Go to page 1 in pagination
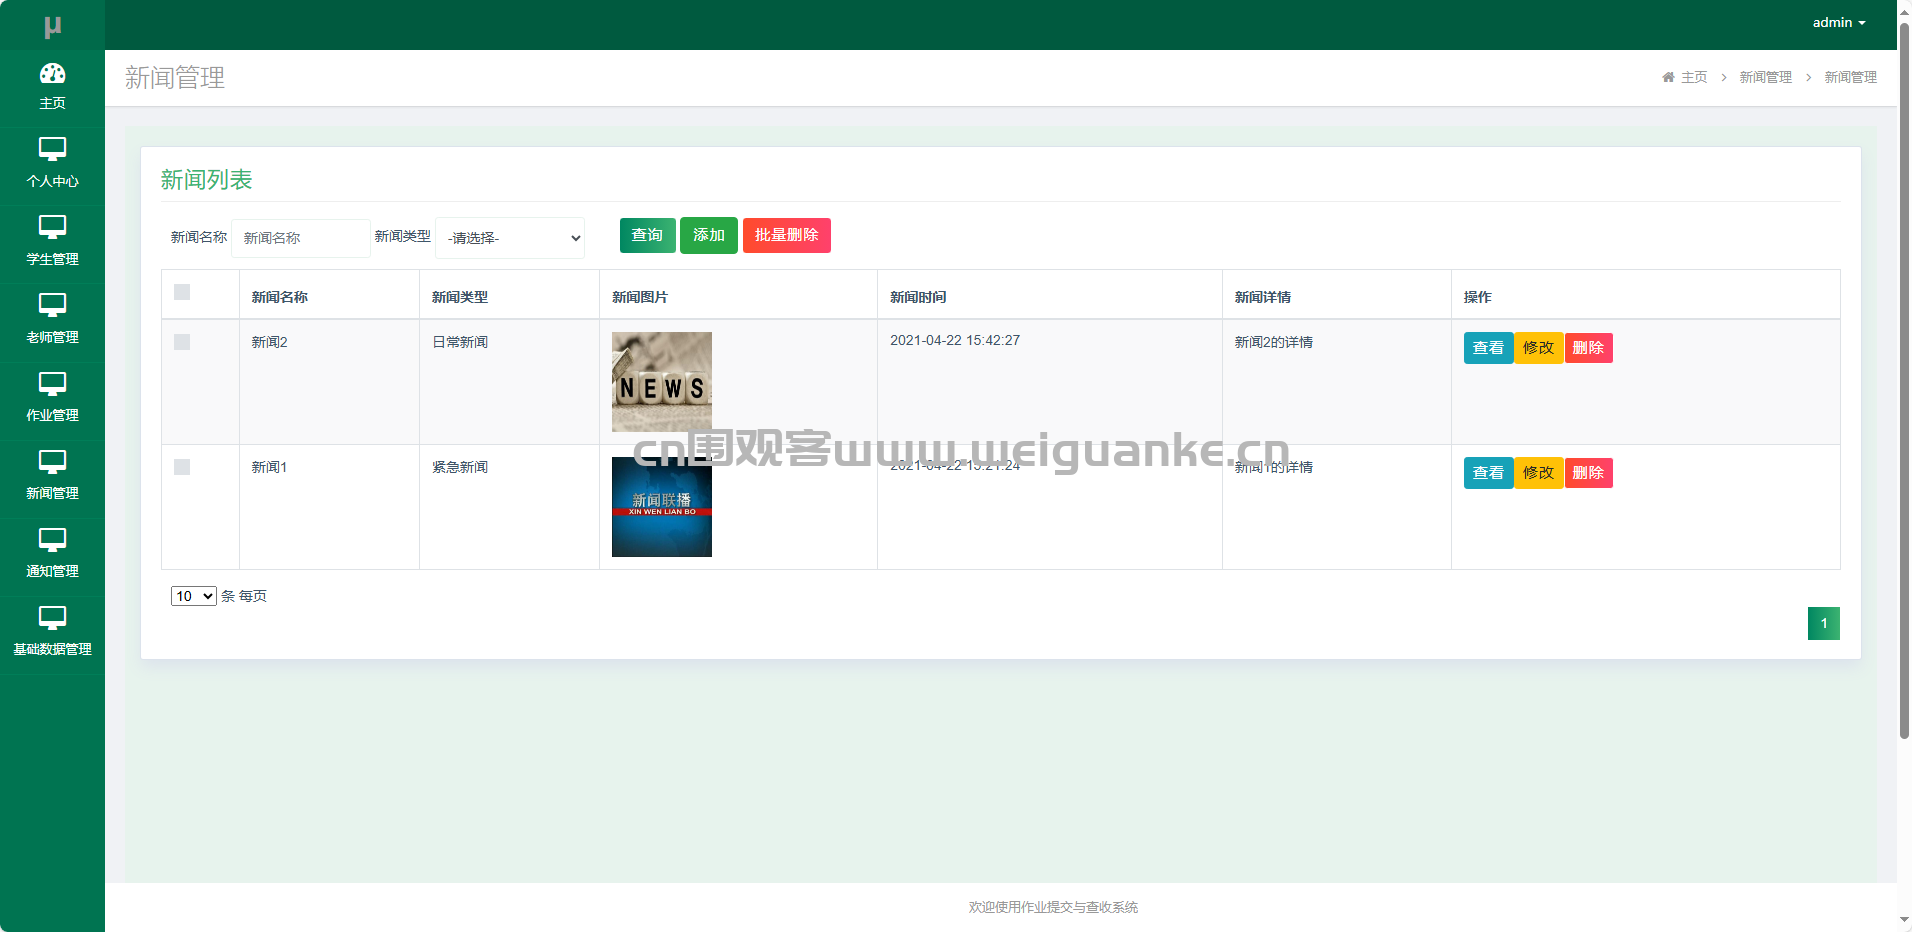 1824,623
